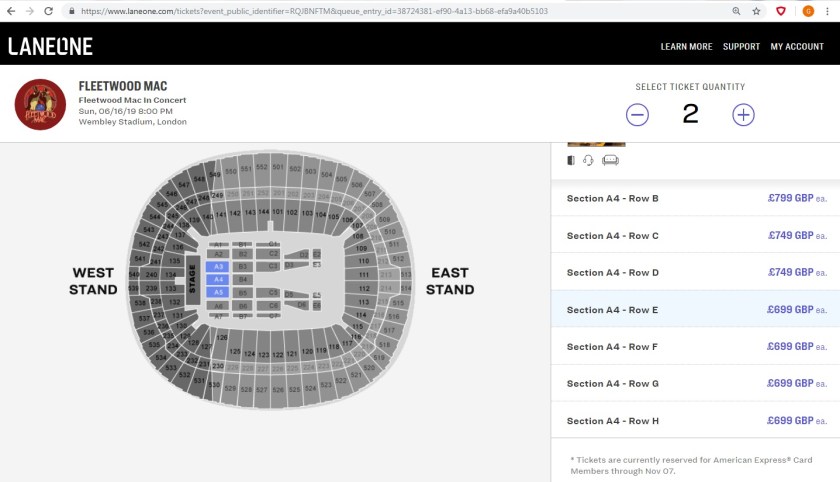This screenshot has height=482, width=840.
Task: Bookmark page with star icon
Action: tap(757, 11)
